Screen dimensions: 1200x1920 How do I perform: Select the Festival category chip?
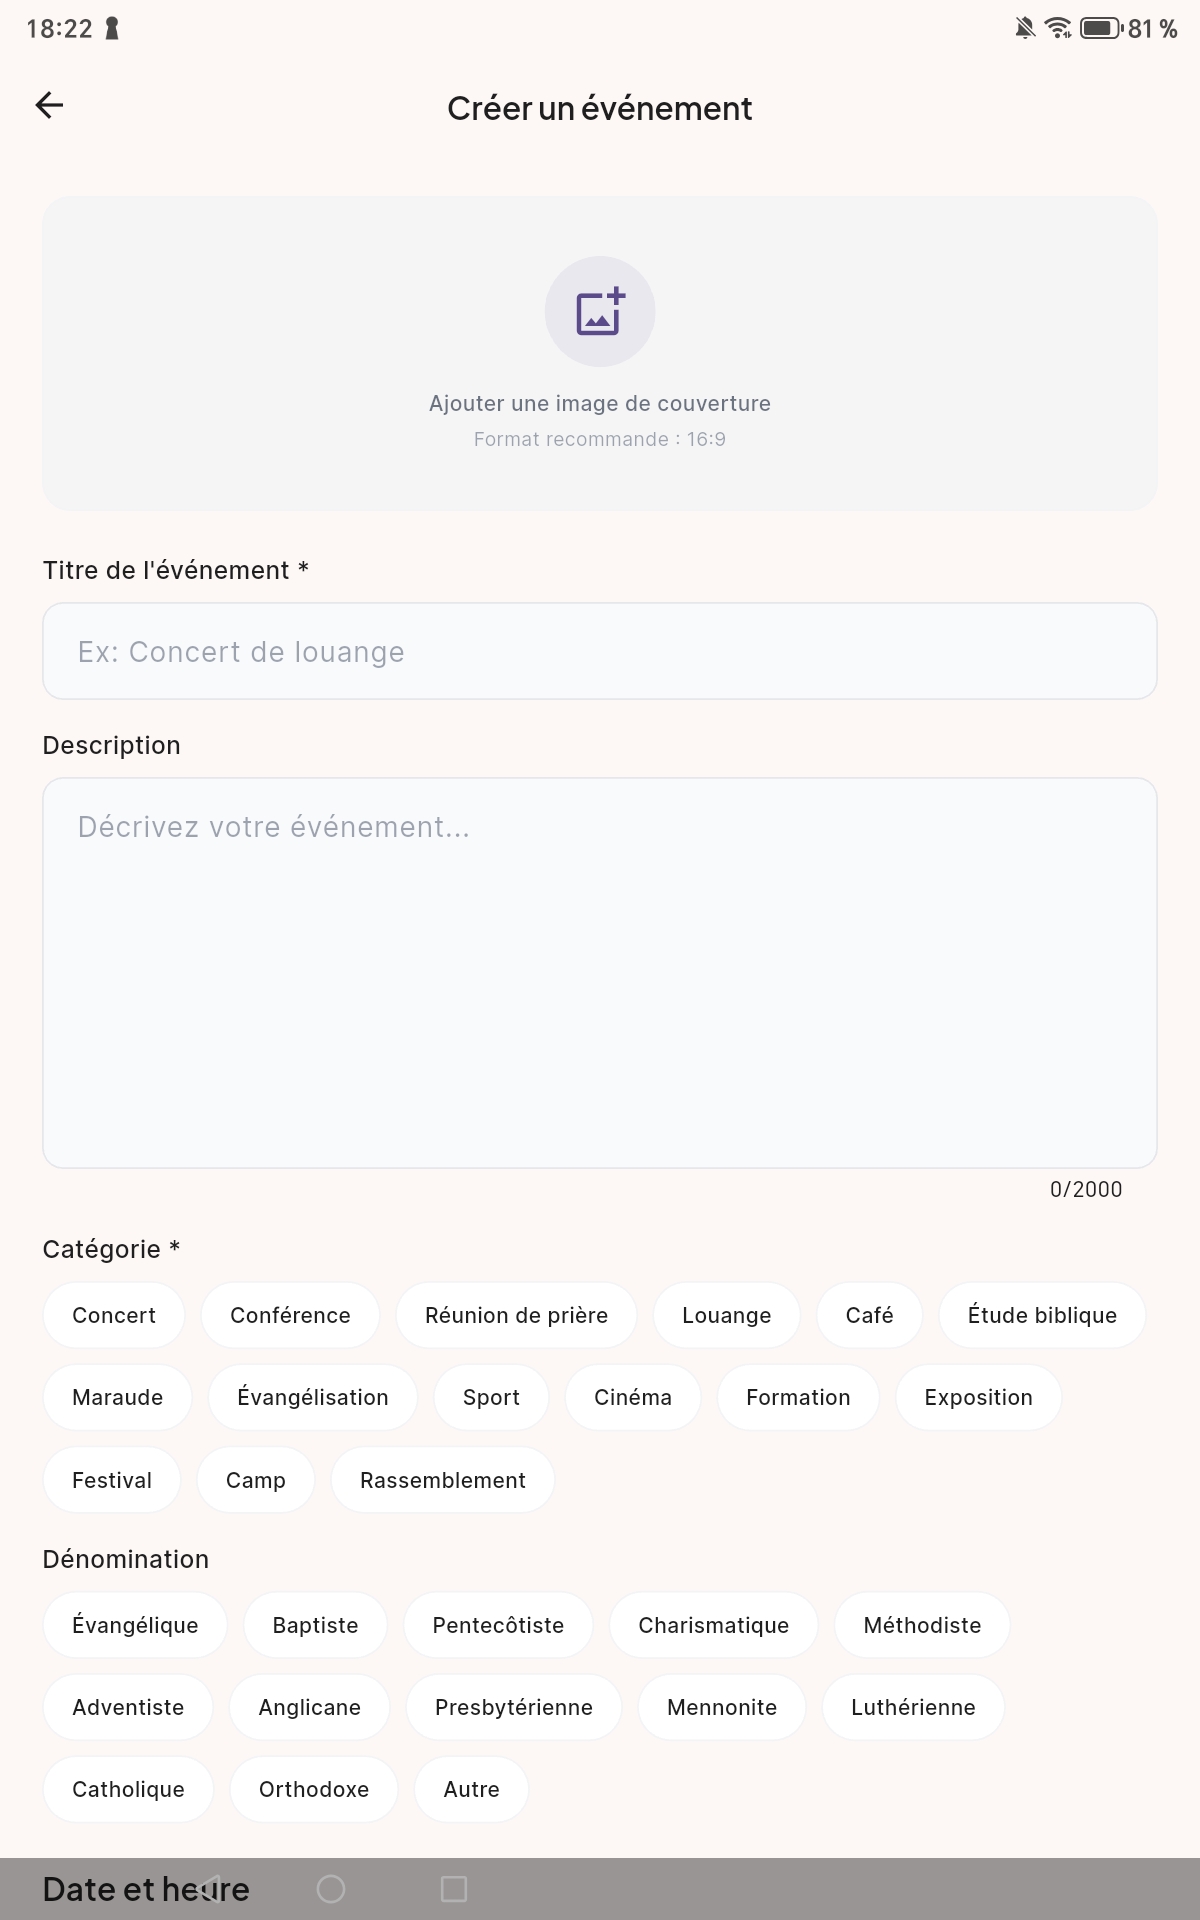tap(112, 1480)
